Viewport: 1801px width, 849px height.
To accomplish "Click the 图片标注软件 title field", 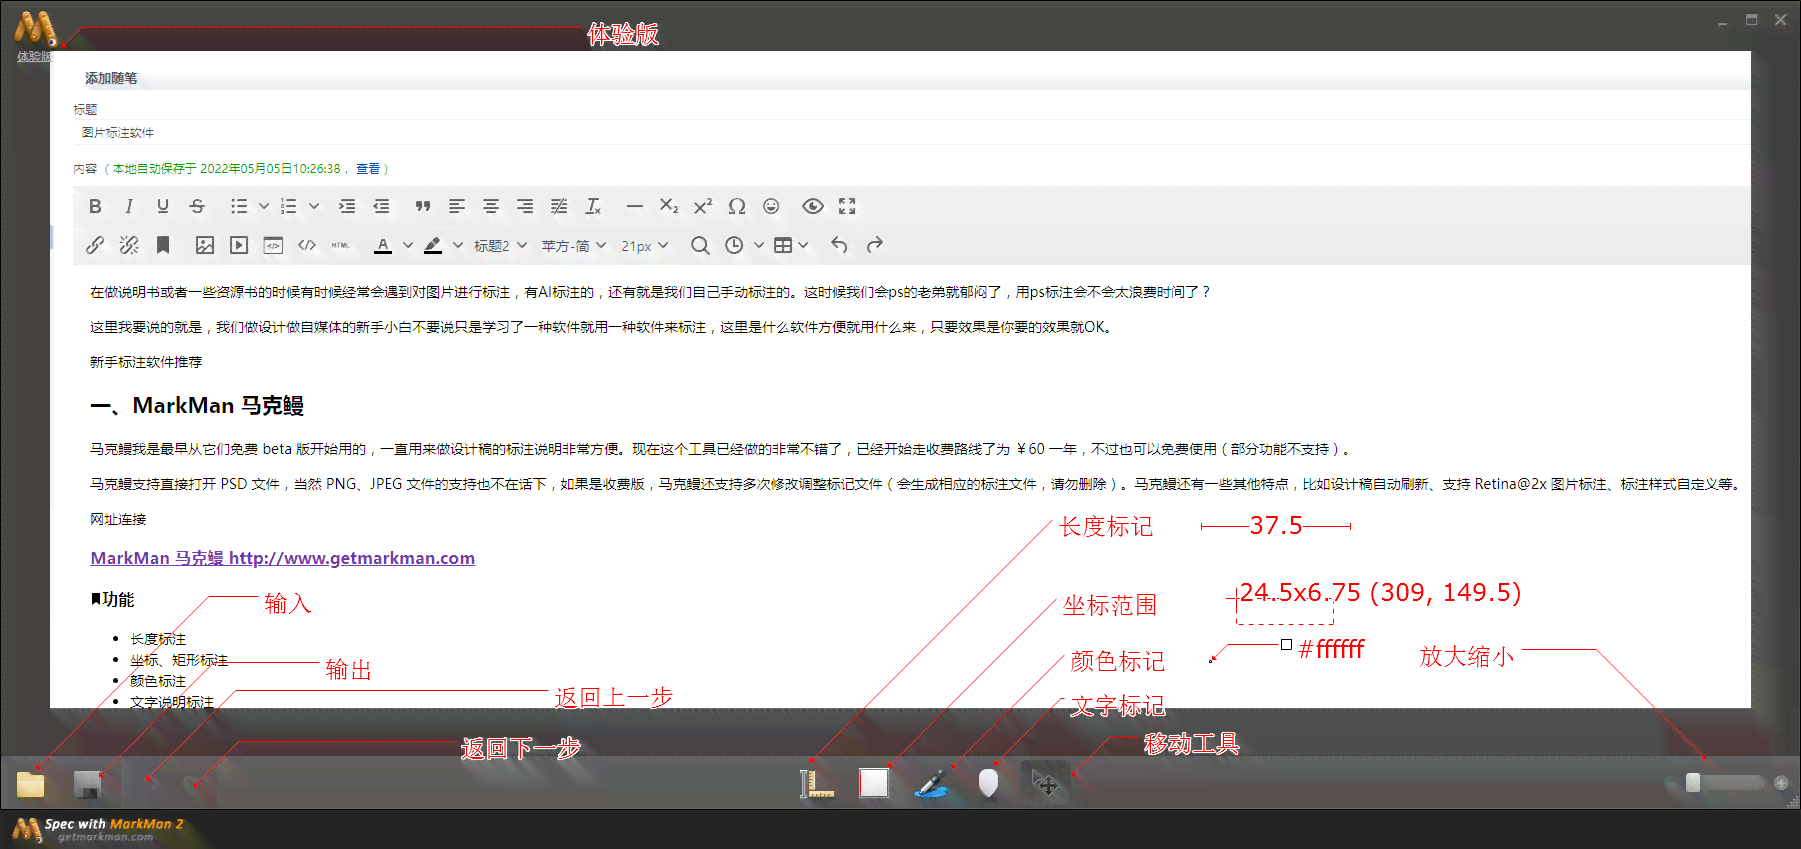I will point(911,132).
